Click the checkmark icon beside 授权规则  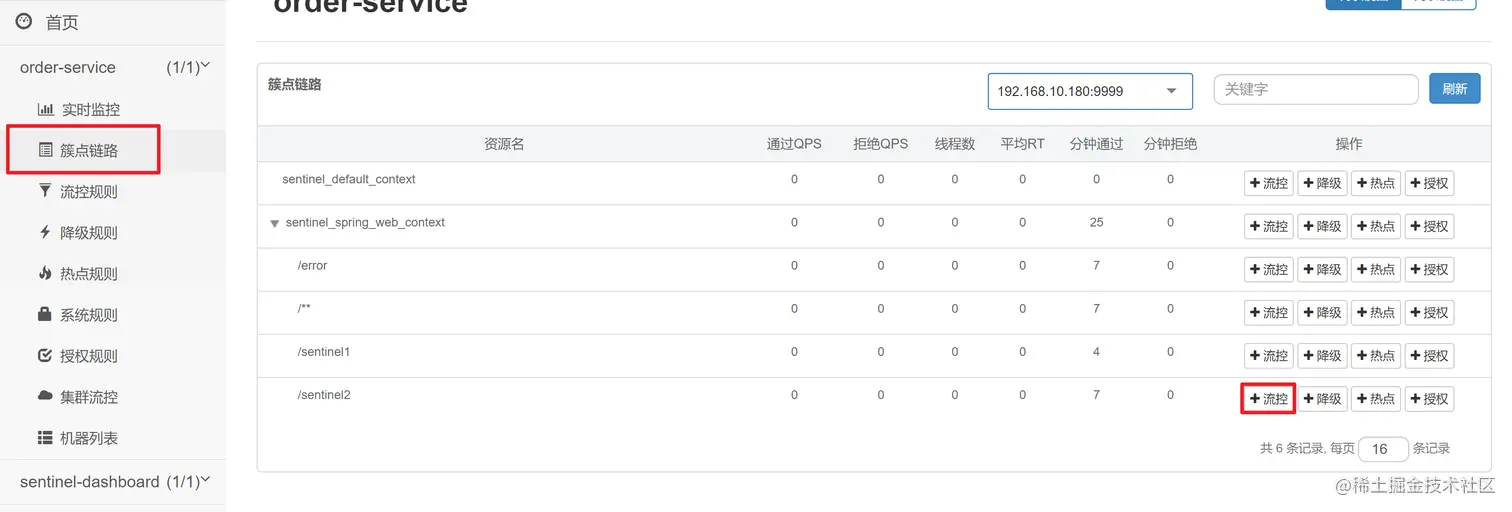coord(45,355)
